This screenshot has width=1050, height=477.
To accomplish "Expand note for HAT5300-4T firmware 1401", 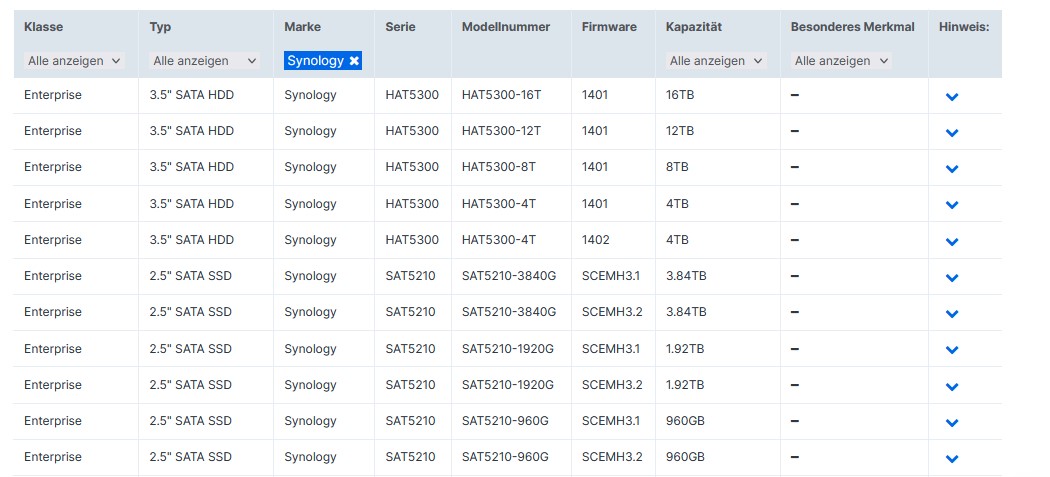I will tap(952, 205).
